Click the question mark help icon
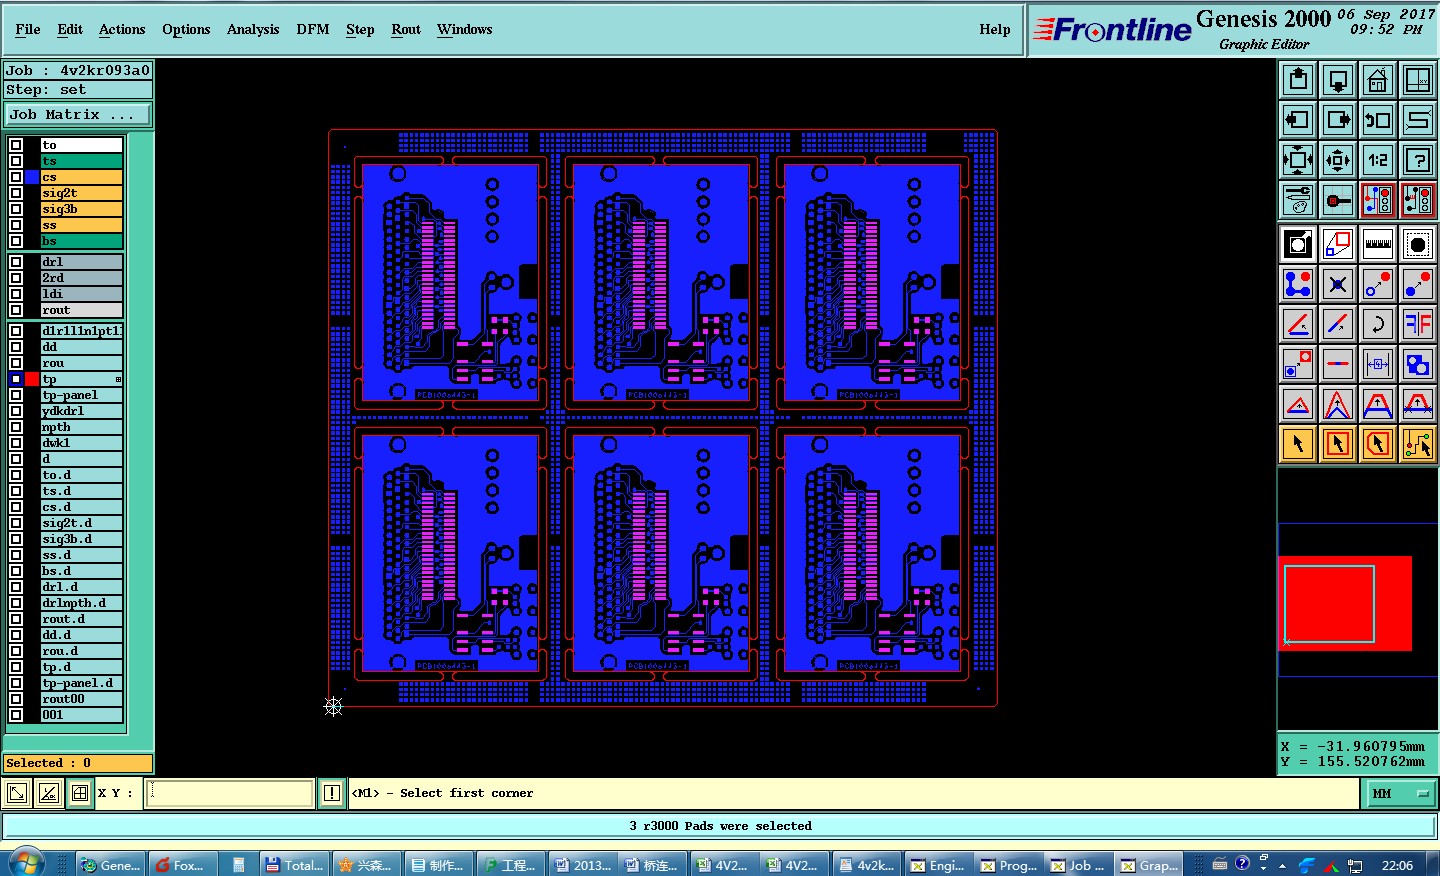This screenshot has height=876, width=1440. click(1417, 160)
